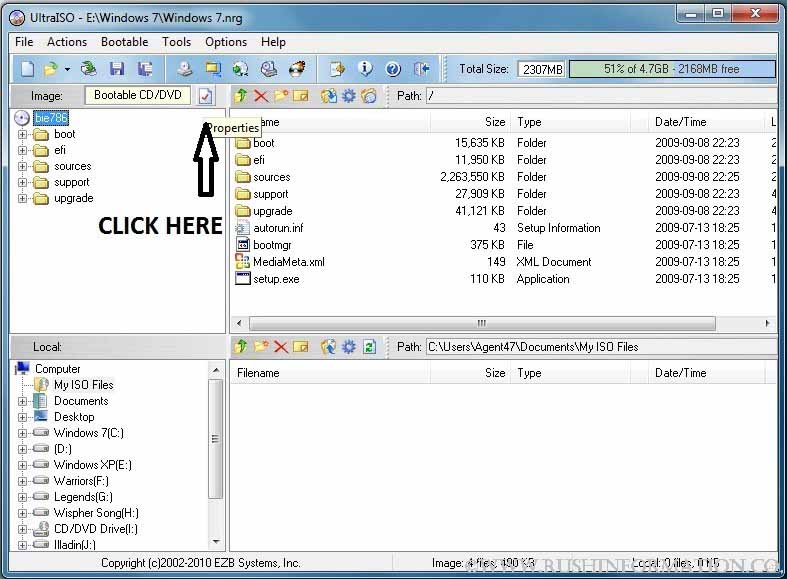The height and width of the screenshot is (579, 787).
Task: Expand Windows XP(E:) drive node
Action: (22, 466)
